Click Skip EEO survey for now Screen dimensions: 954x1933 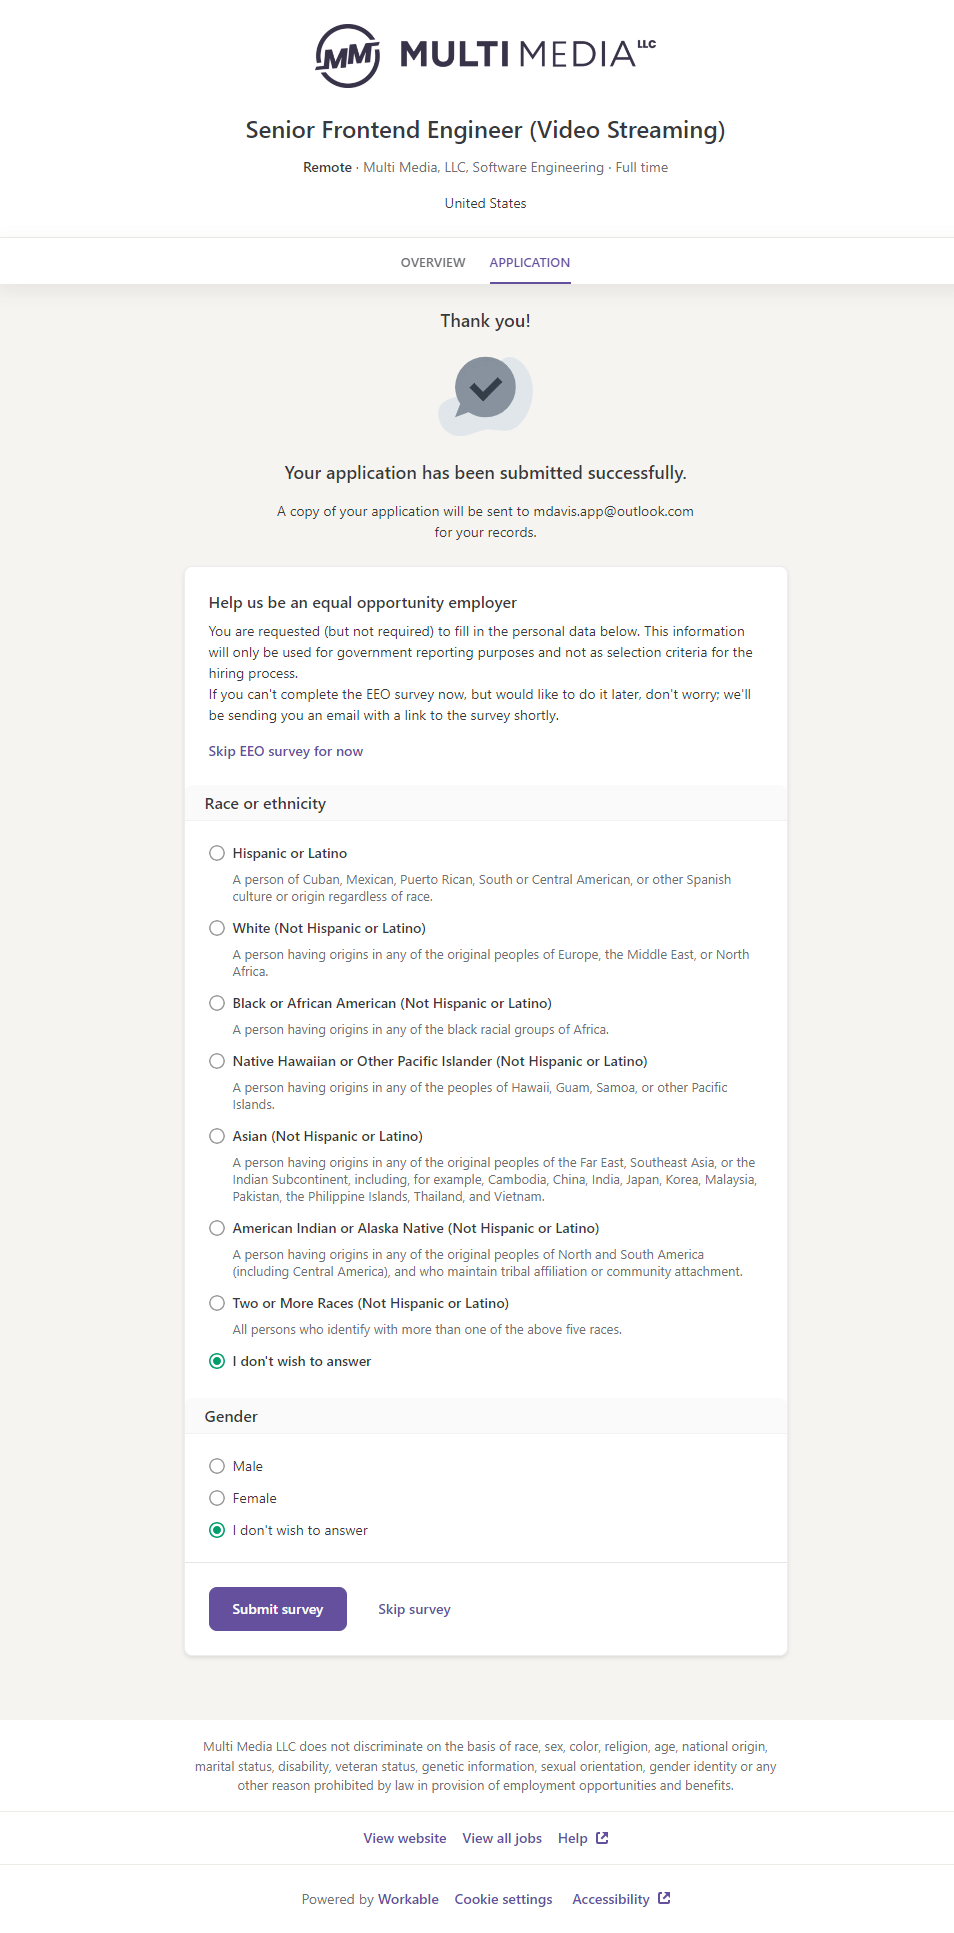point(285,751)
